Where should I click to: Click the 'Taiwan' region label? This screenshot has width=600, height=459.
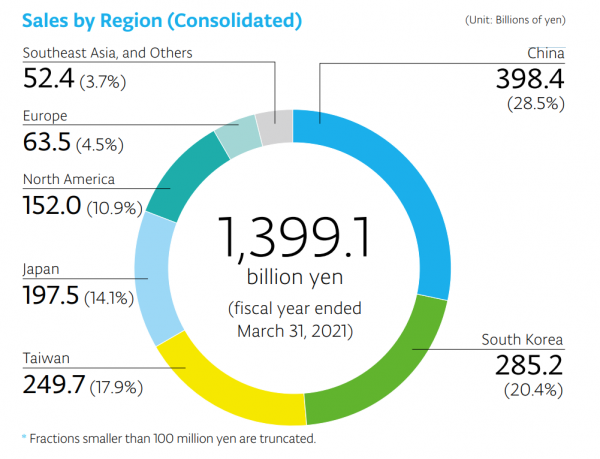[47, 357]
